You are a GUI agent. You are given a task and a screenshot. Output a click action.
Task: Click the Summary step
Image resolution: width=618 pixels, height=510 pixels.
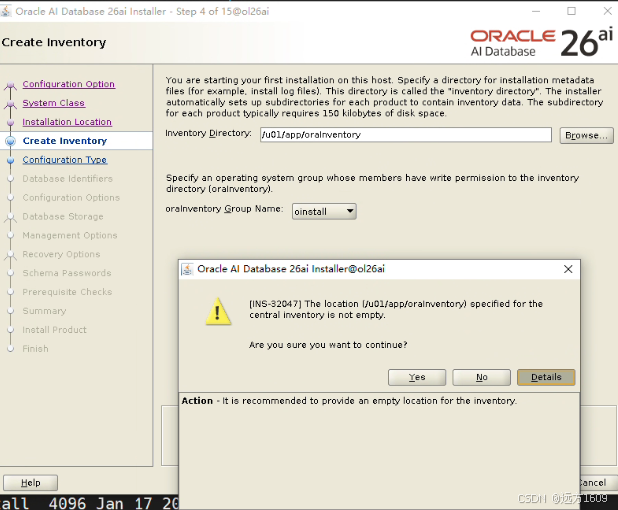[x=44, y=311]
